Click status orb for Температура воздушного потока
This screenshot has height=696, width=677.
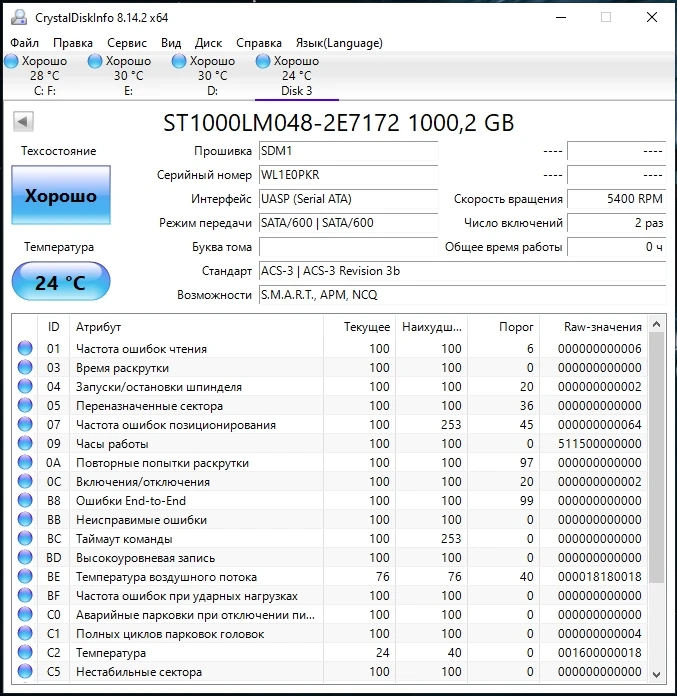tap(25, 577)
